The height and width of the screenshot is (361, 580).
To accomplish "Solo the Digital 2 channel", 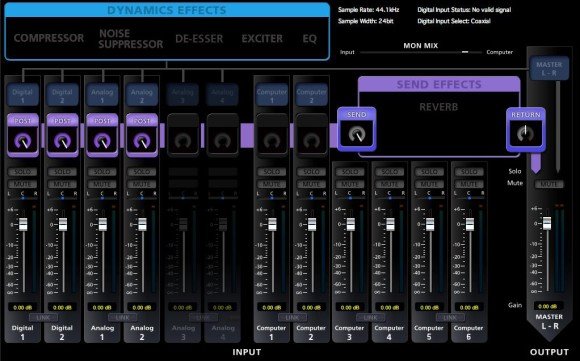I will coord(63,172).
